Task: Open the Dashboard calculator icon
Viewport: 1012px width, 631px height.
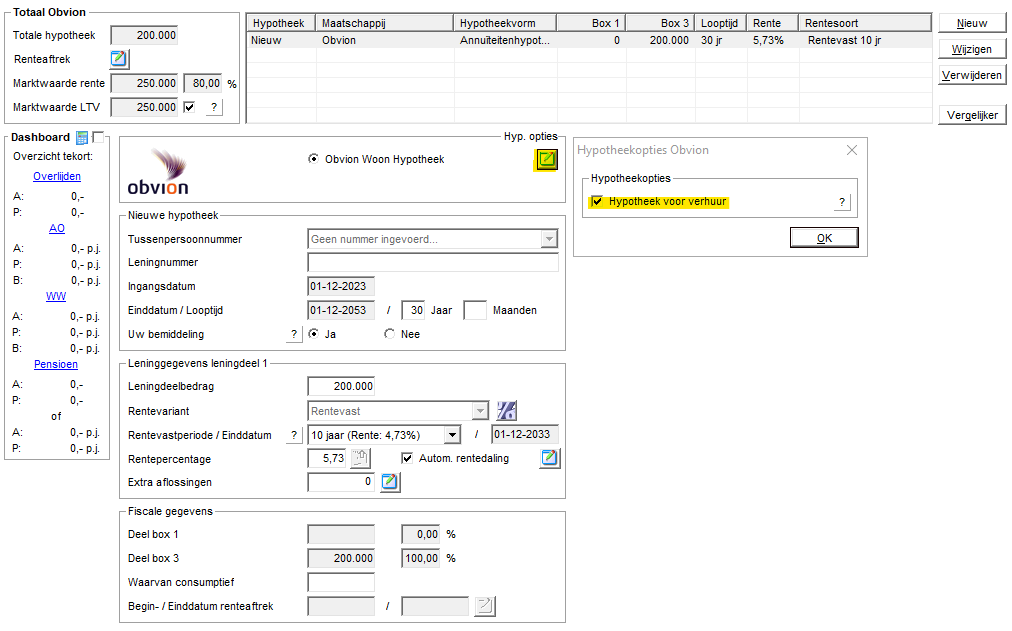Action: click(82, 137)
